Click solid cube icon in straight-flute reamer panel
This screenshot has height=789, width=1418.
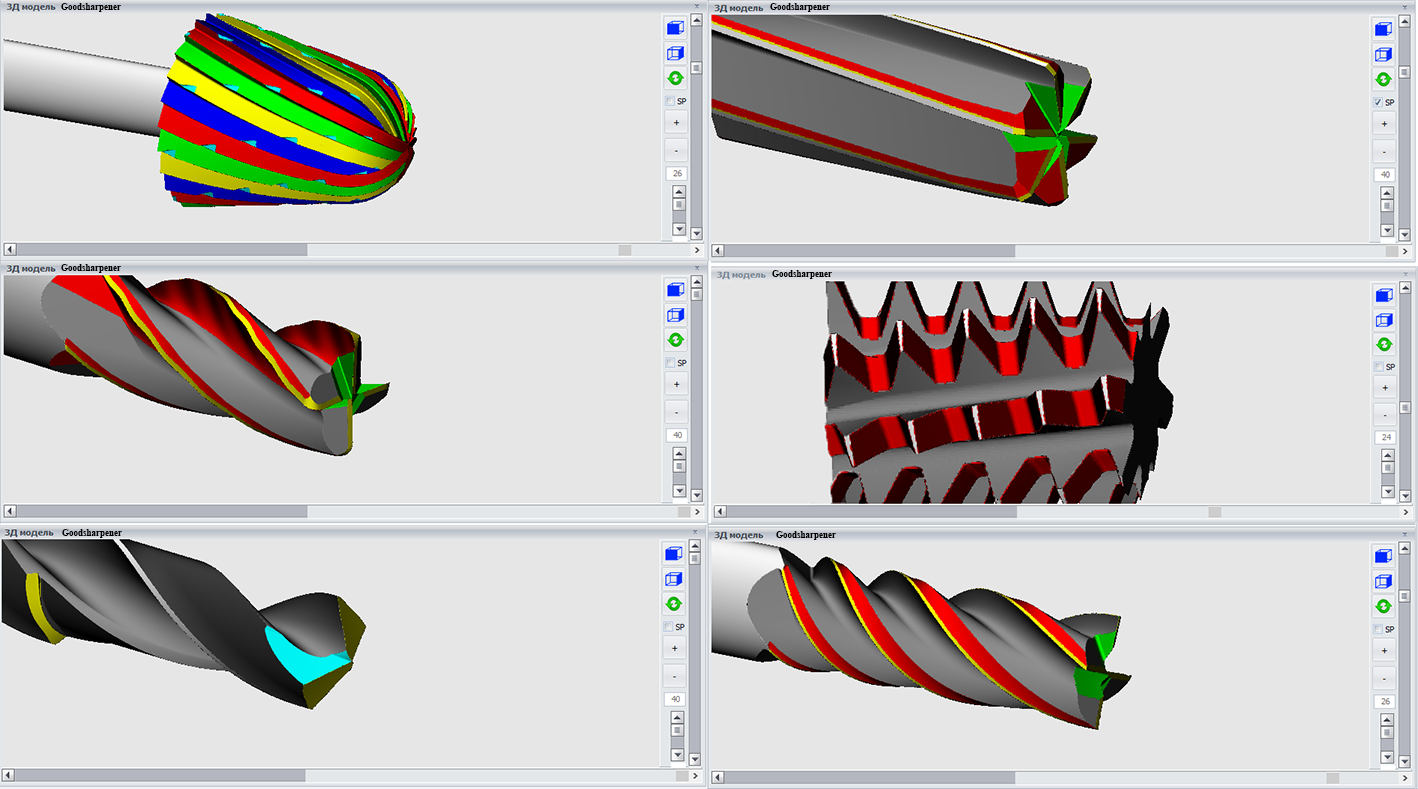1384,29
